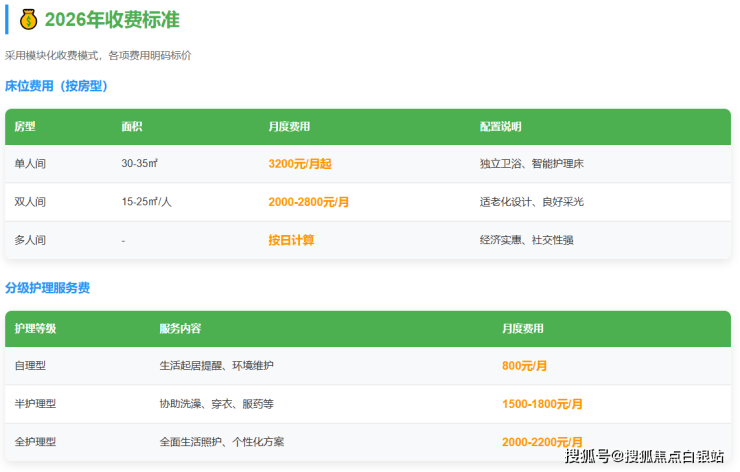Click the 800元/月 price
740x472 pixels.
(x=524, y=366)
